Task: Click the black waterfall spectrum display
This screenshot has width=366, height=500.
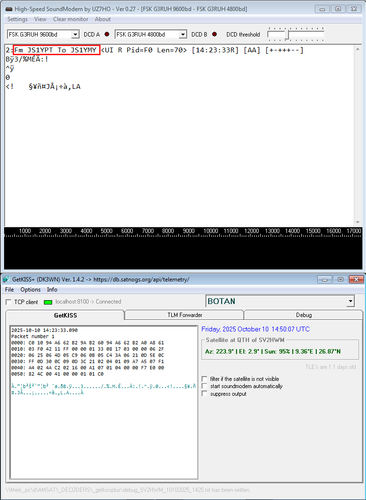Action: [x=183, y=253]
